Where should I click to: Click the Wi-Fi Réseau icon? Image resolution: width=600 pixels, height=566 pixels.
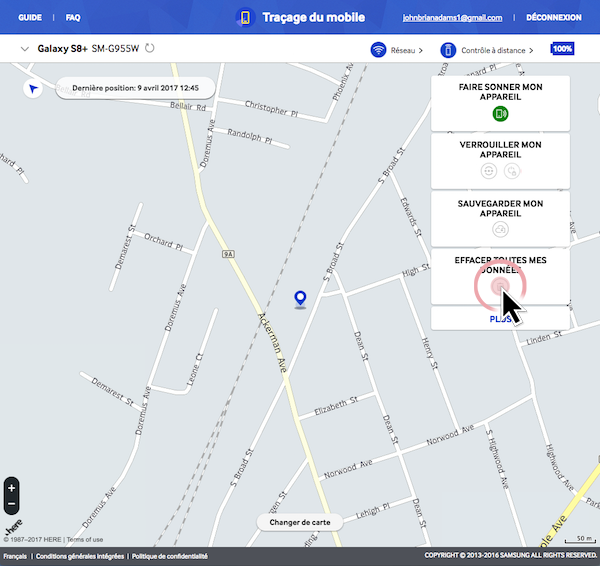(x=378, y=50)
